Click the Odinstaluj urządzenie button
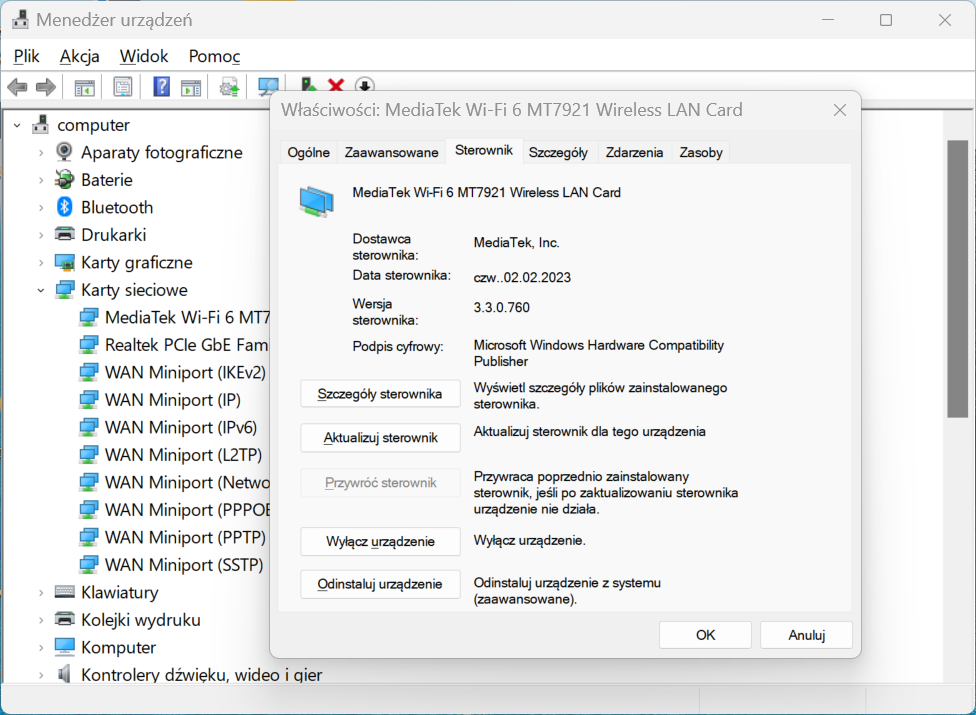Screen dimensions: 976x715 [380, 584]
